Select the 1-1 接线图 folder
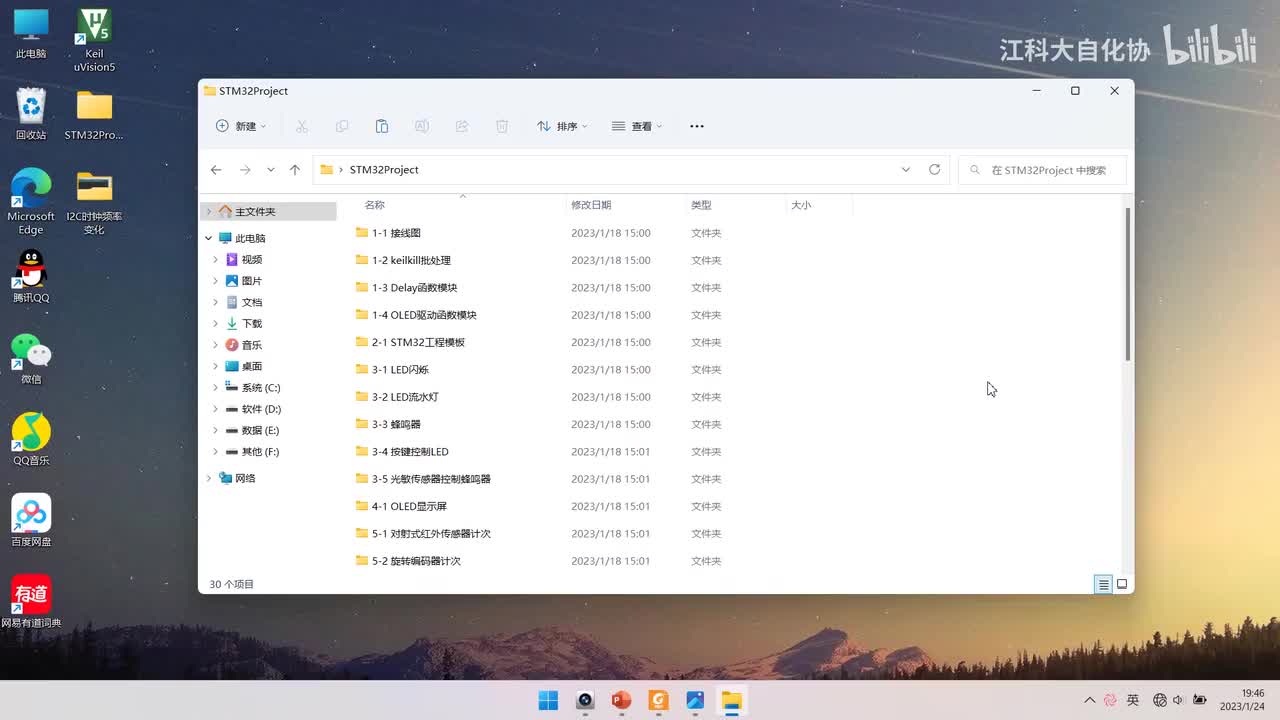The width and height of the screenshot is (1280, 720). coord(388,233)
